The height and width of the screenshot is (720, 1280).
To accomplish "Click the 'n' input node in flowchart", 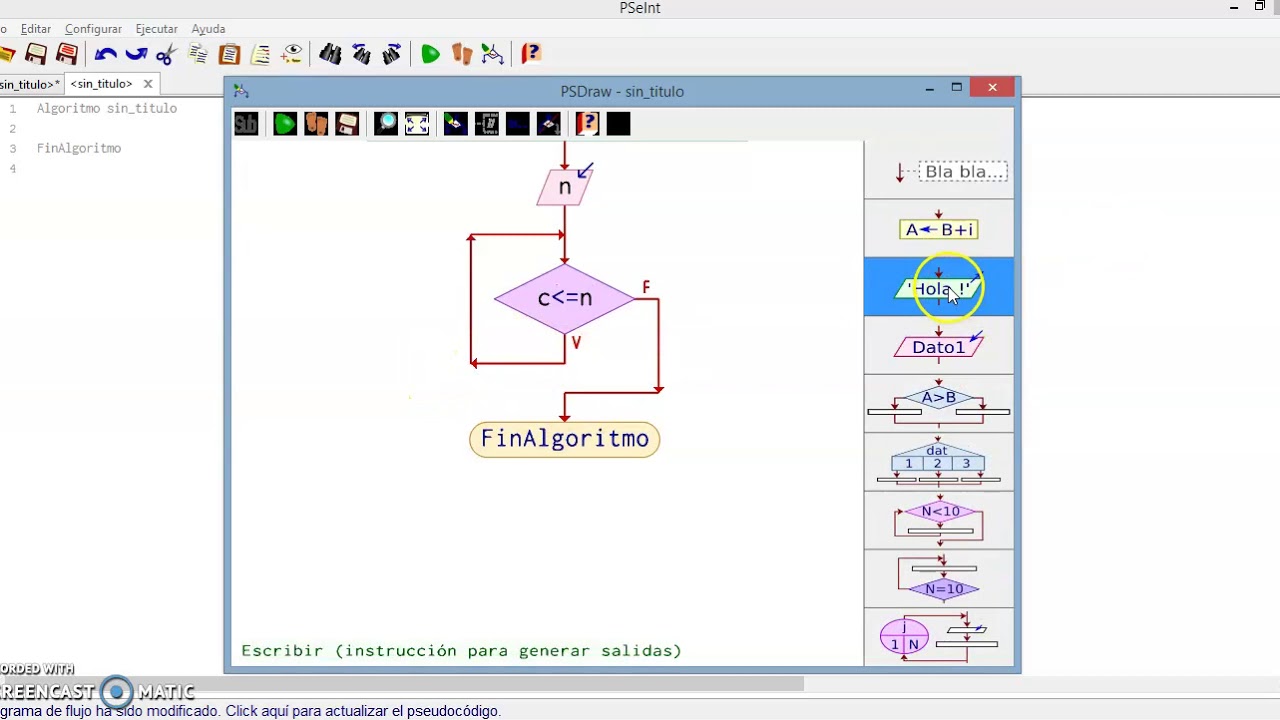I will pyautogui.click(x=565, y=187).
